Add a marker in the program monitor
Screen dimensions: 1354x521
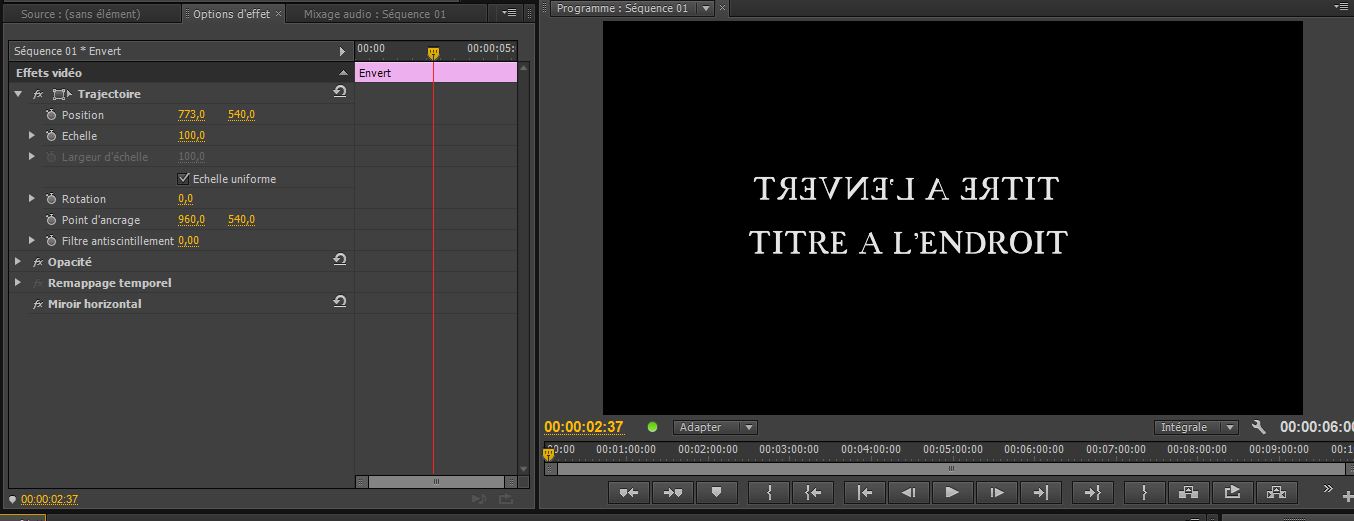point(717,492)
